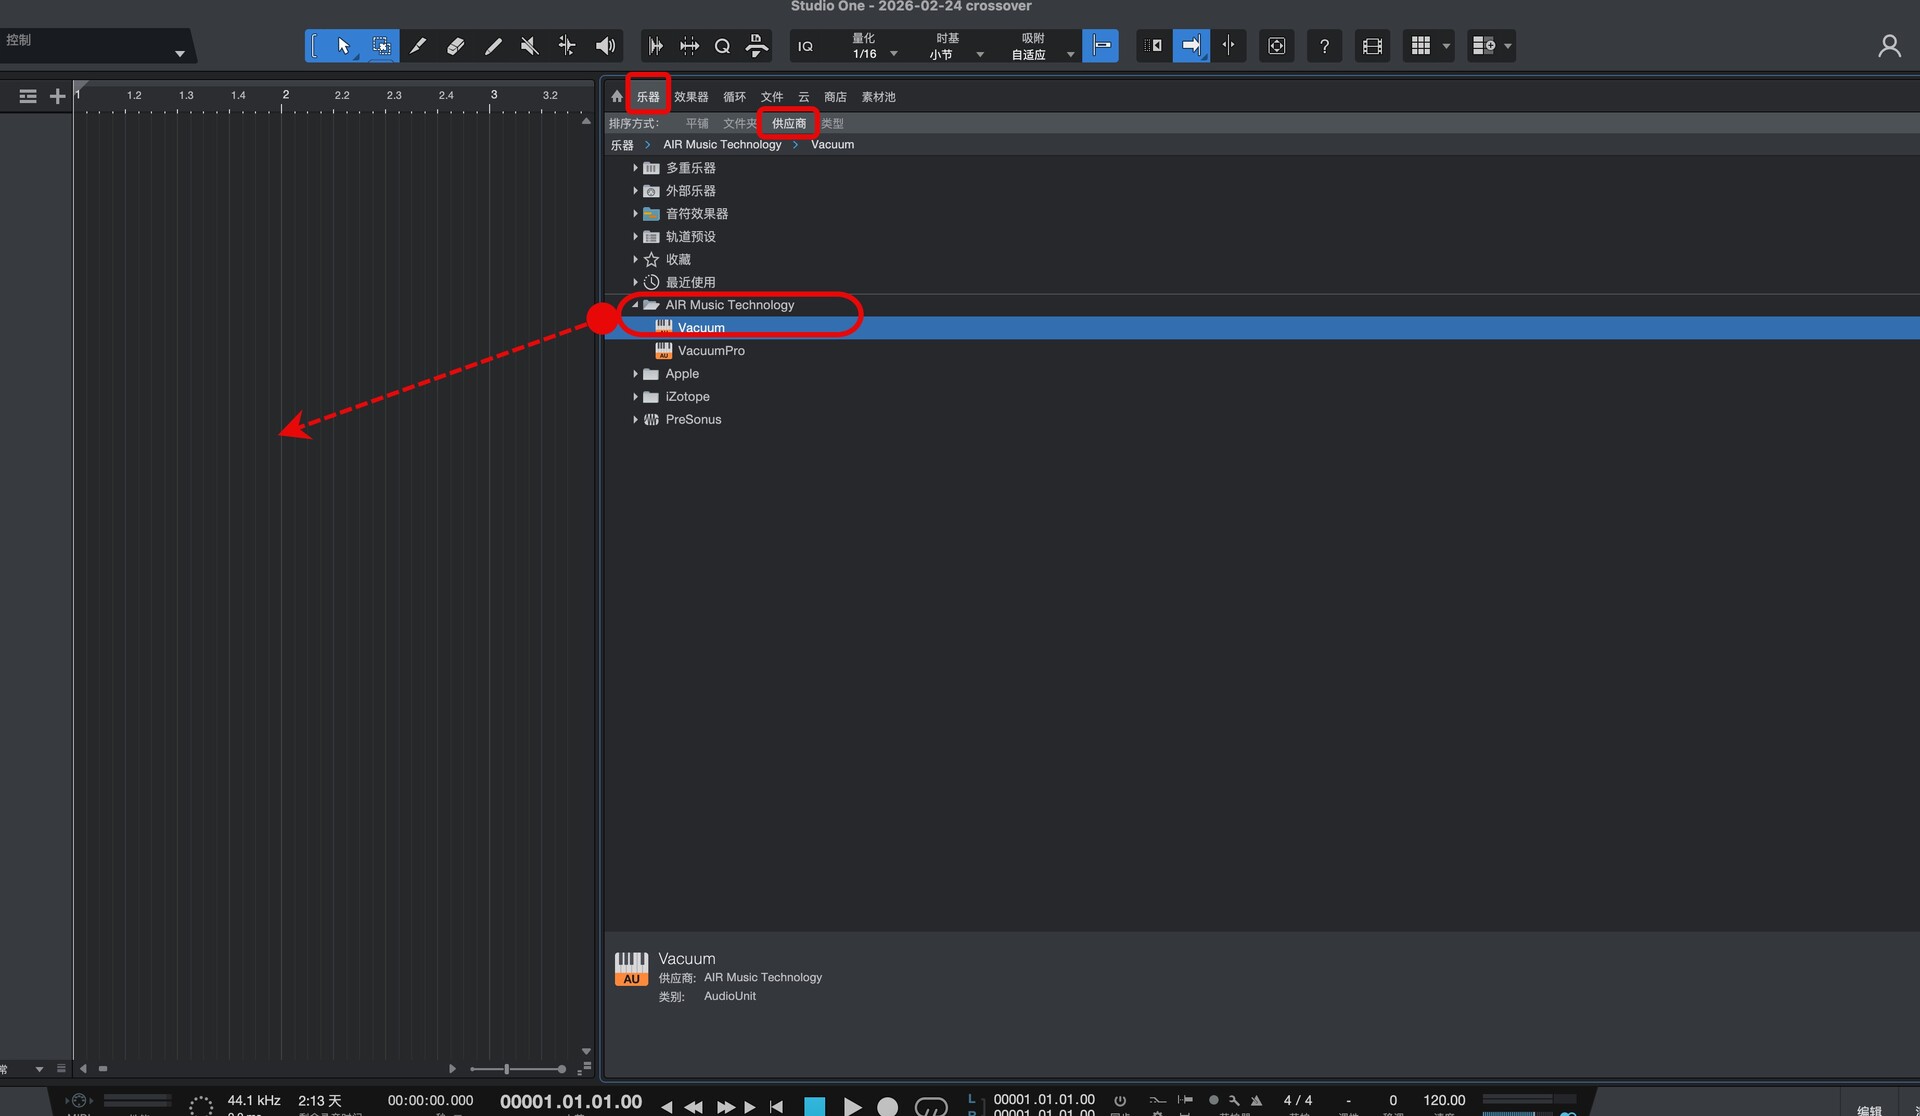Toggle the snap button
1920x1116 pixels.
(1100, 46)
